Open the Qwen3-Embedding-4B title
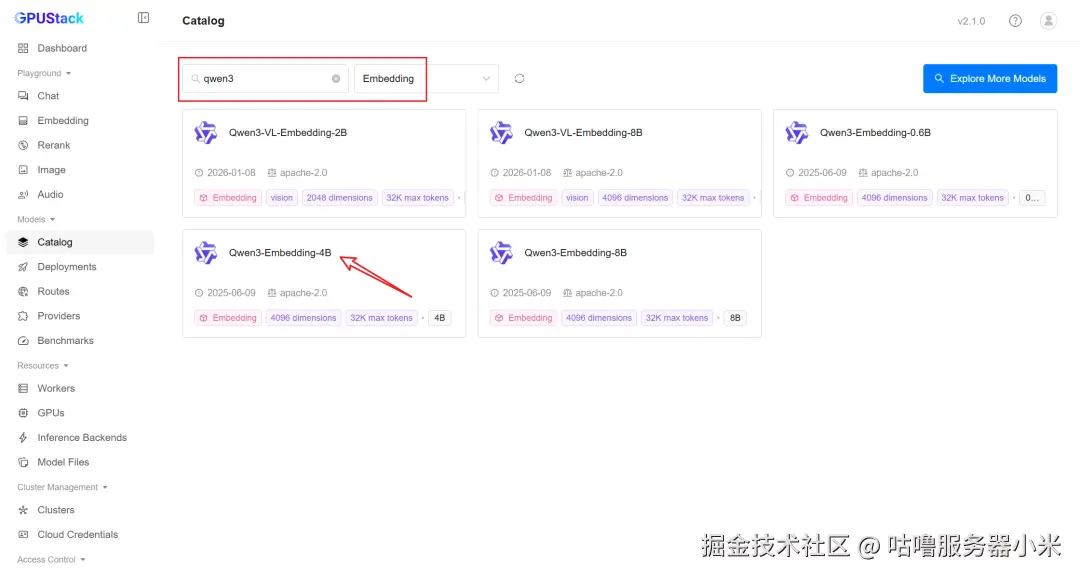Image resolution: width=1080 pixels, height=578 pixels. 280,253
